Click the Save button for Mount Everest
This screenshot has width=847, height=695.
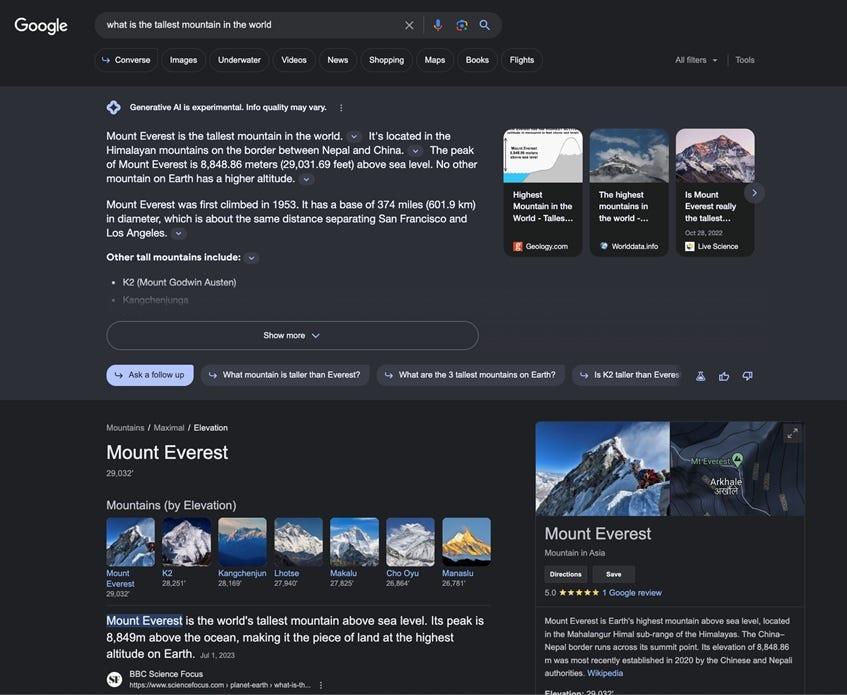point(614,574)
